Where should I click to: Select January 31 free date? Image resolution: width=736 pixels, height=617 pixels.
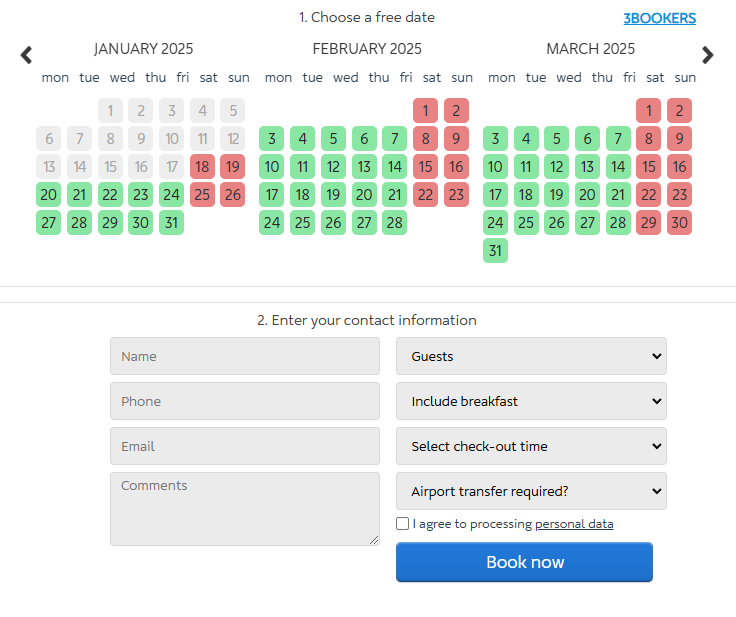(x=172, y=222)
